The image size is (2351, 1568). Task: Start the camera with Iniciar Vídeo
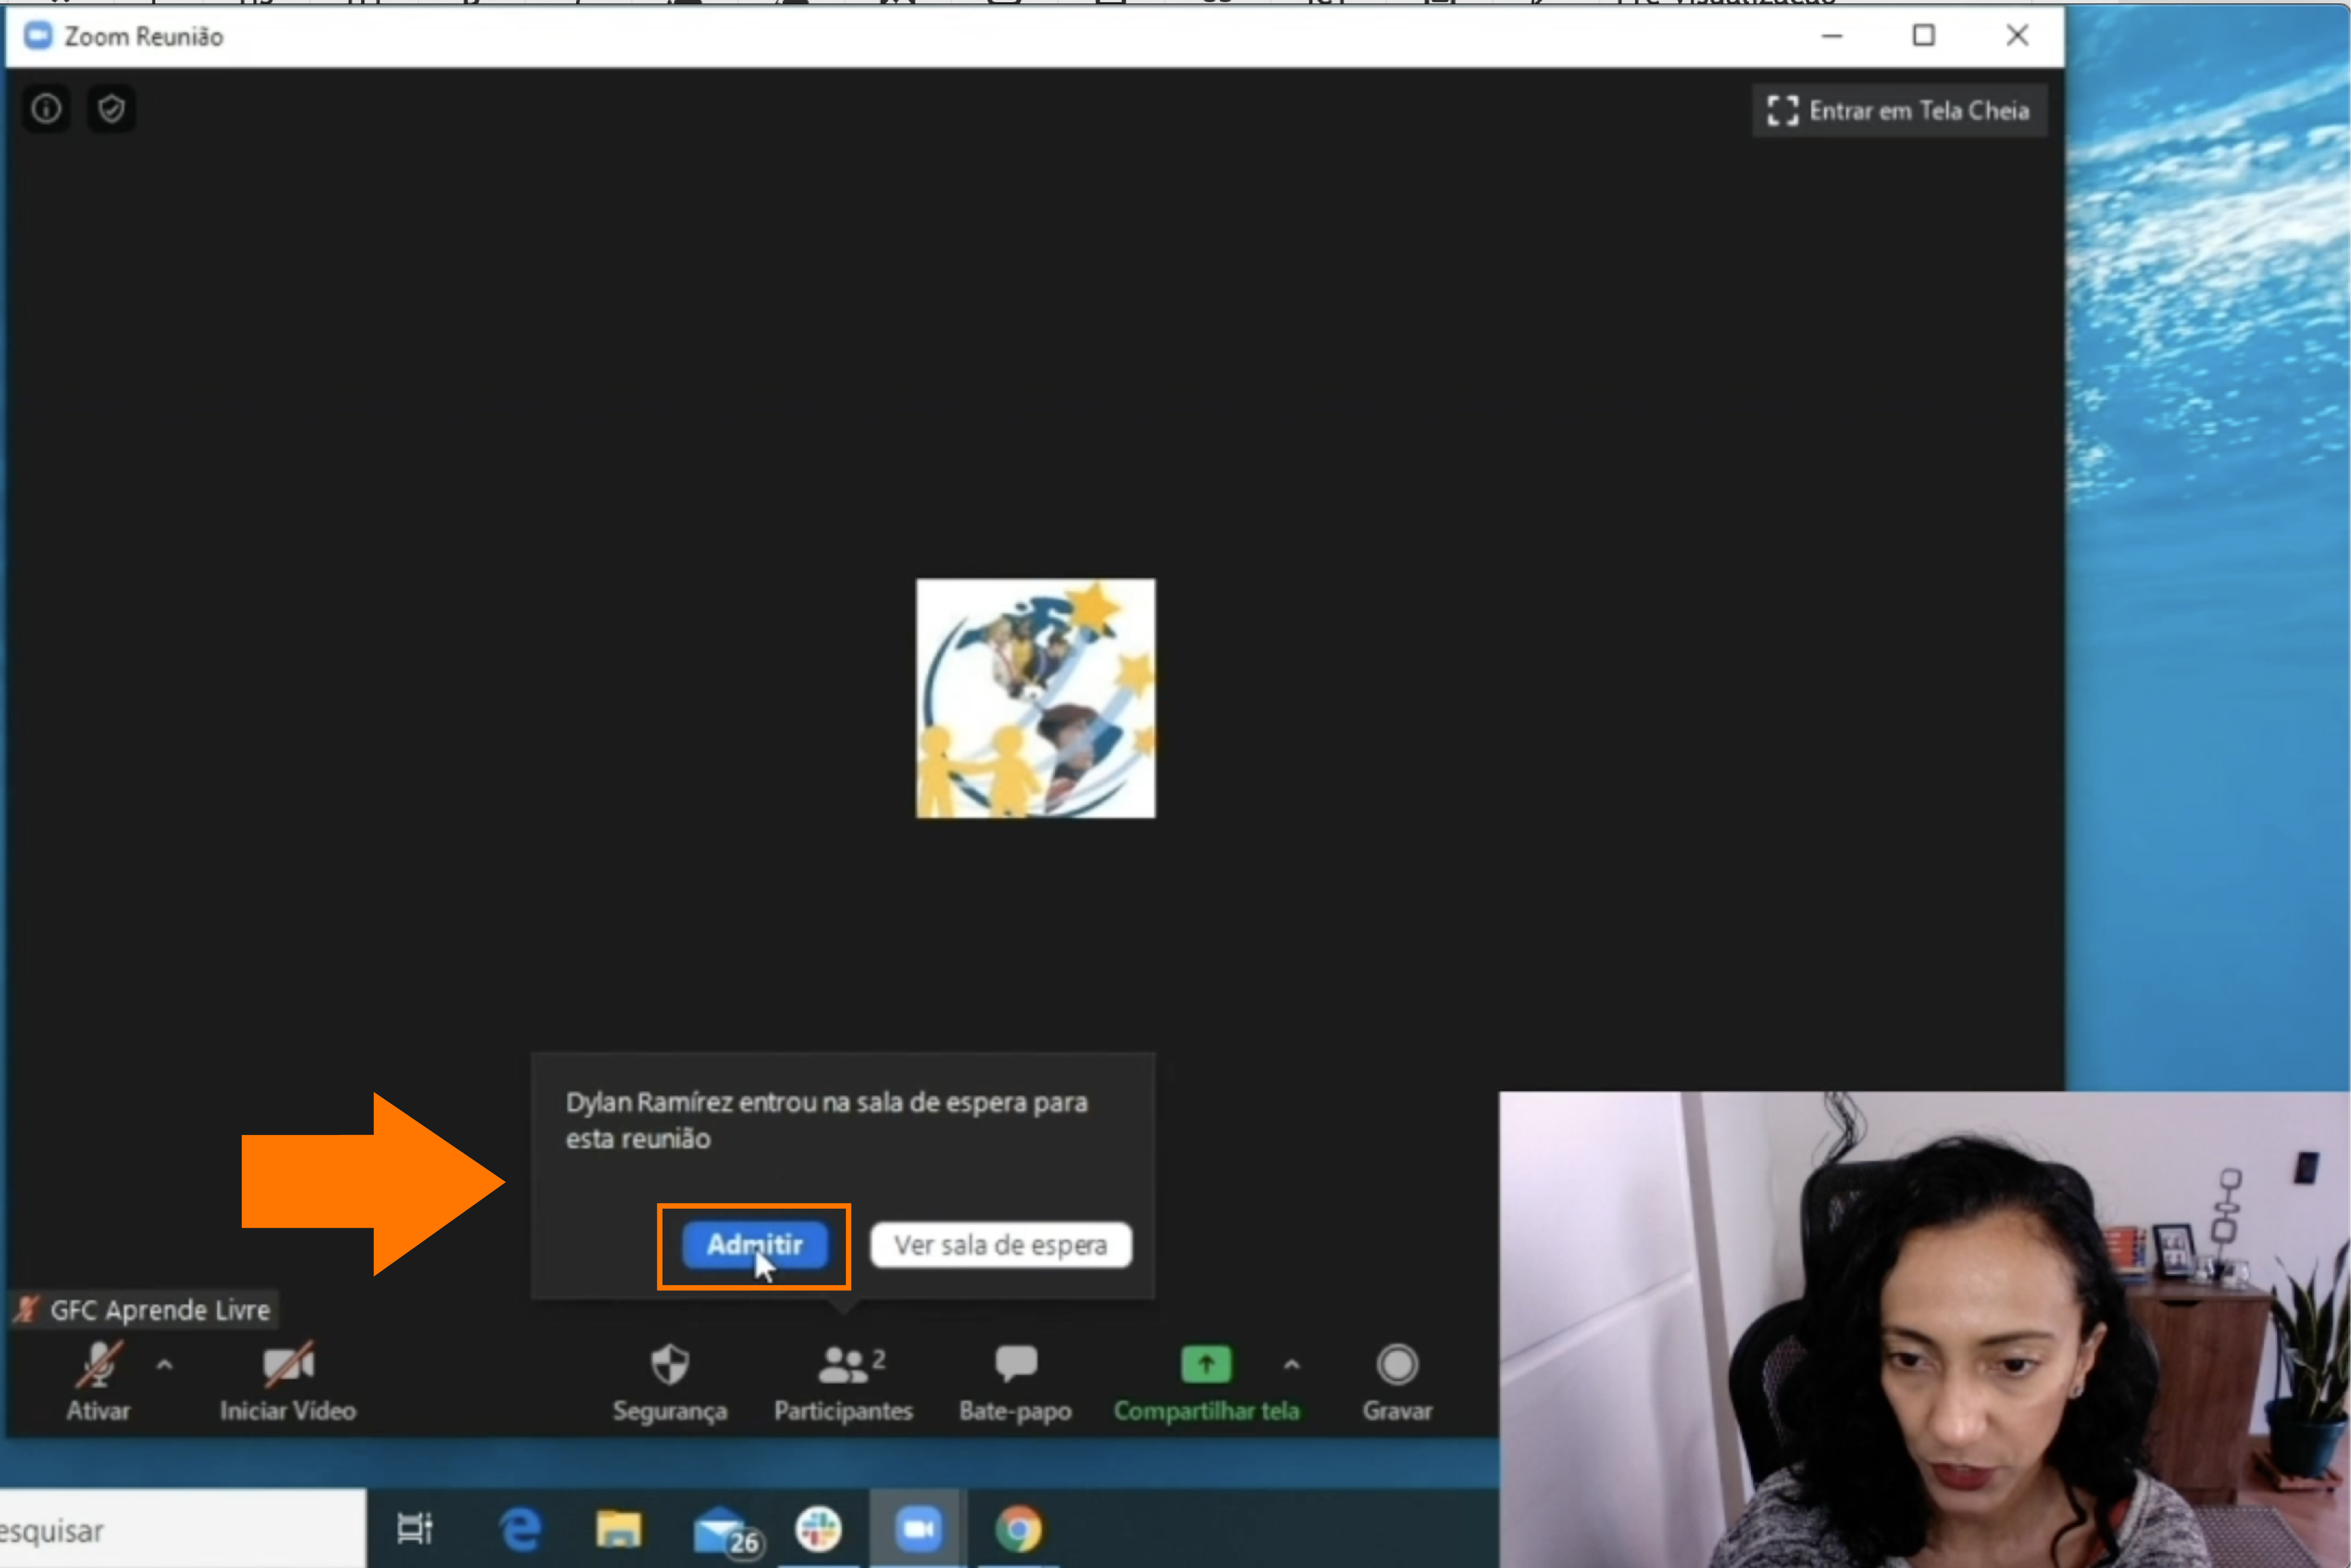[288, 1381]
